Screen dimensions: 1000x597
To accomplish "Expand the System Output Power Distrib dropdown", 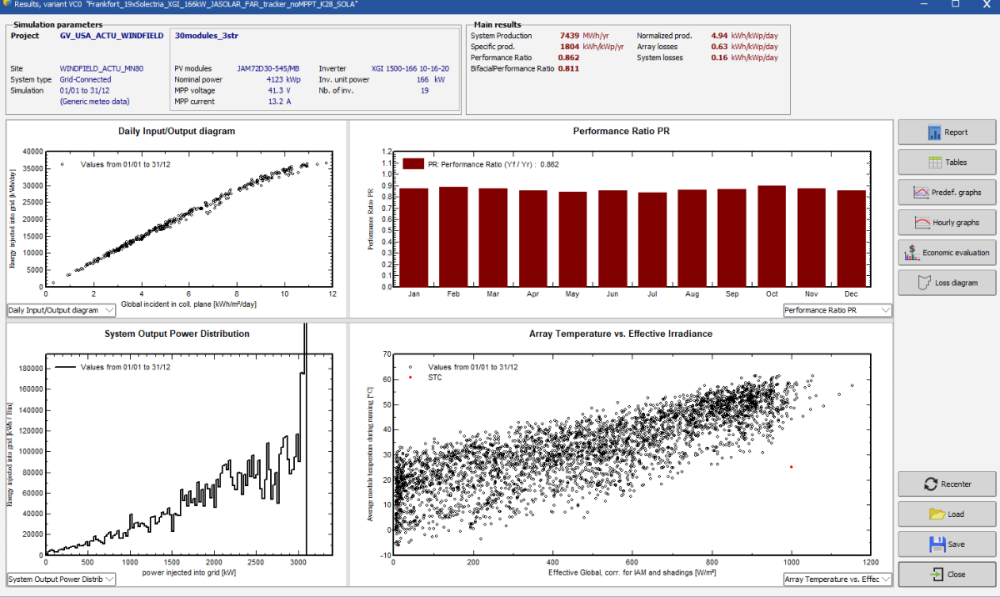I will pyautogui.click(x=109, y=579).
